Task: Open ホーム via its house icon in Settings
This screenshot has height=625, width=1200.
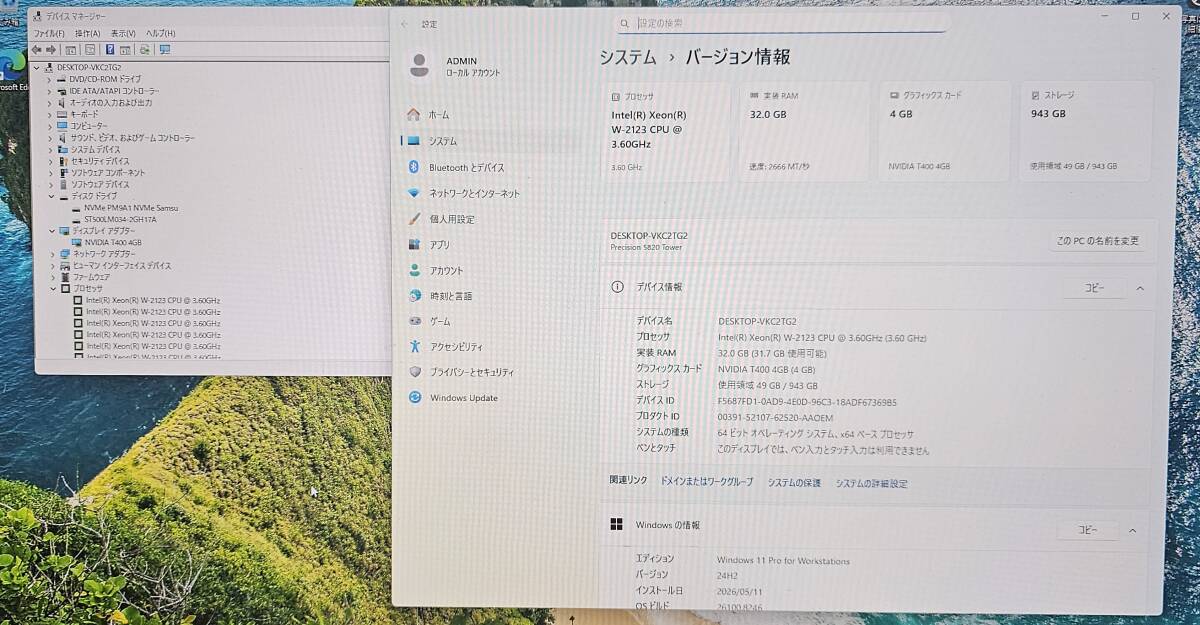Action: [414, 115]
